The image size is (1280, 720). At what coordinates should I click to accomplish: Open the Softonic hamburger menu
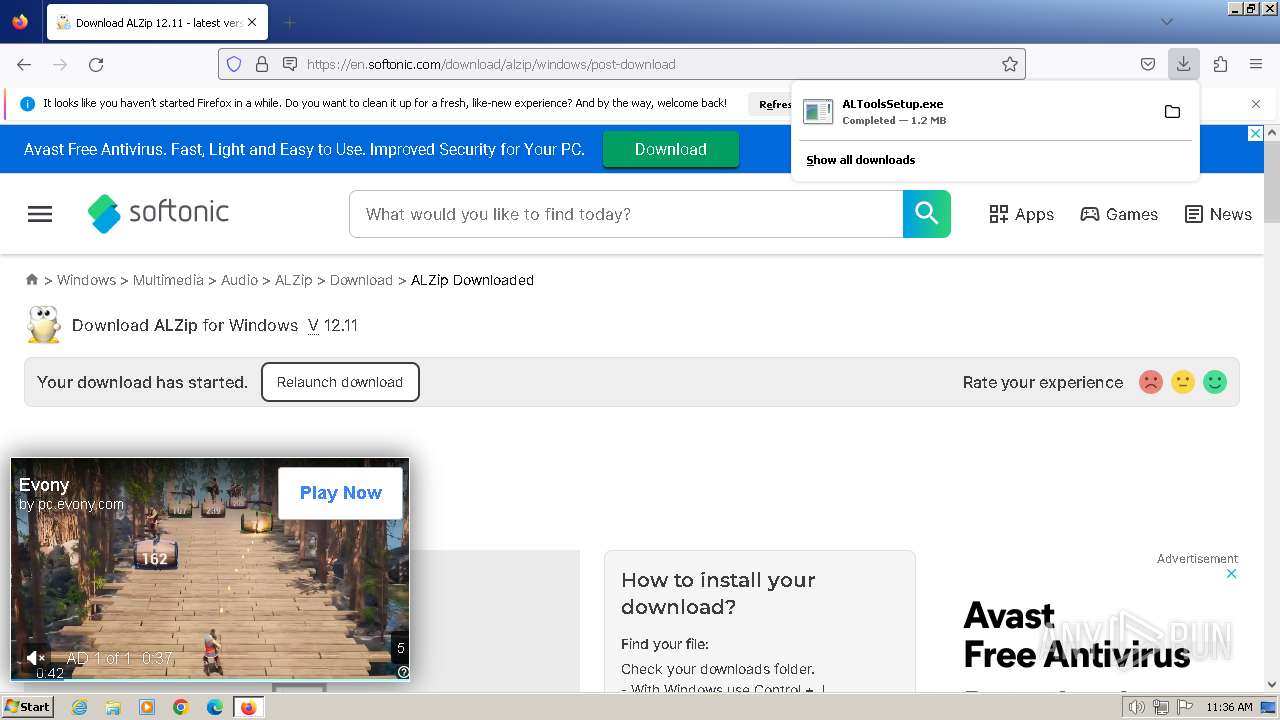[40, 214]
